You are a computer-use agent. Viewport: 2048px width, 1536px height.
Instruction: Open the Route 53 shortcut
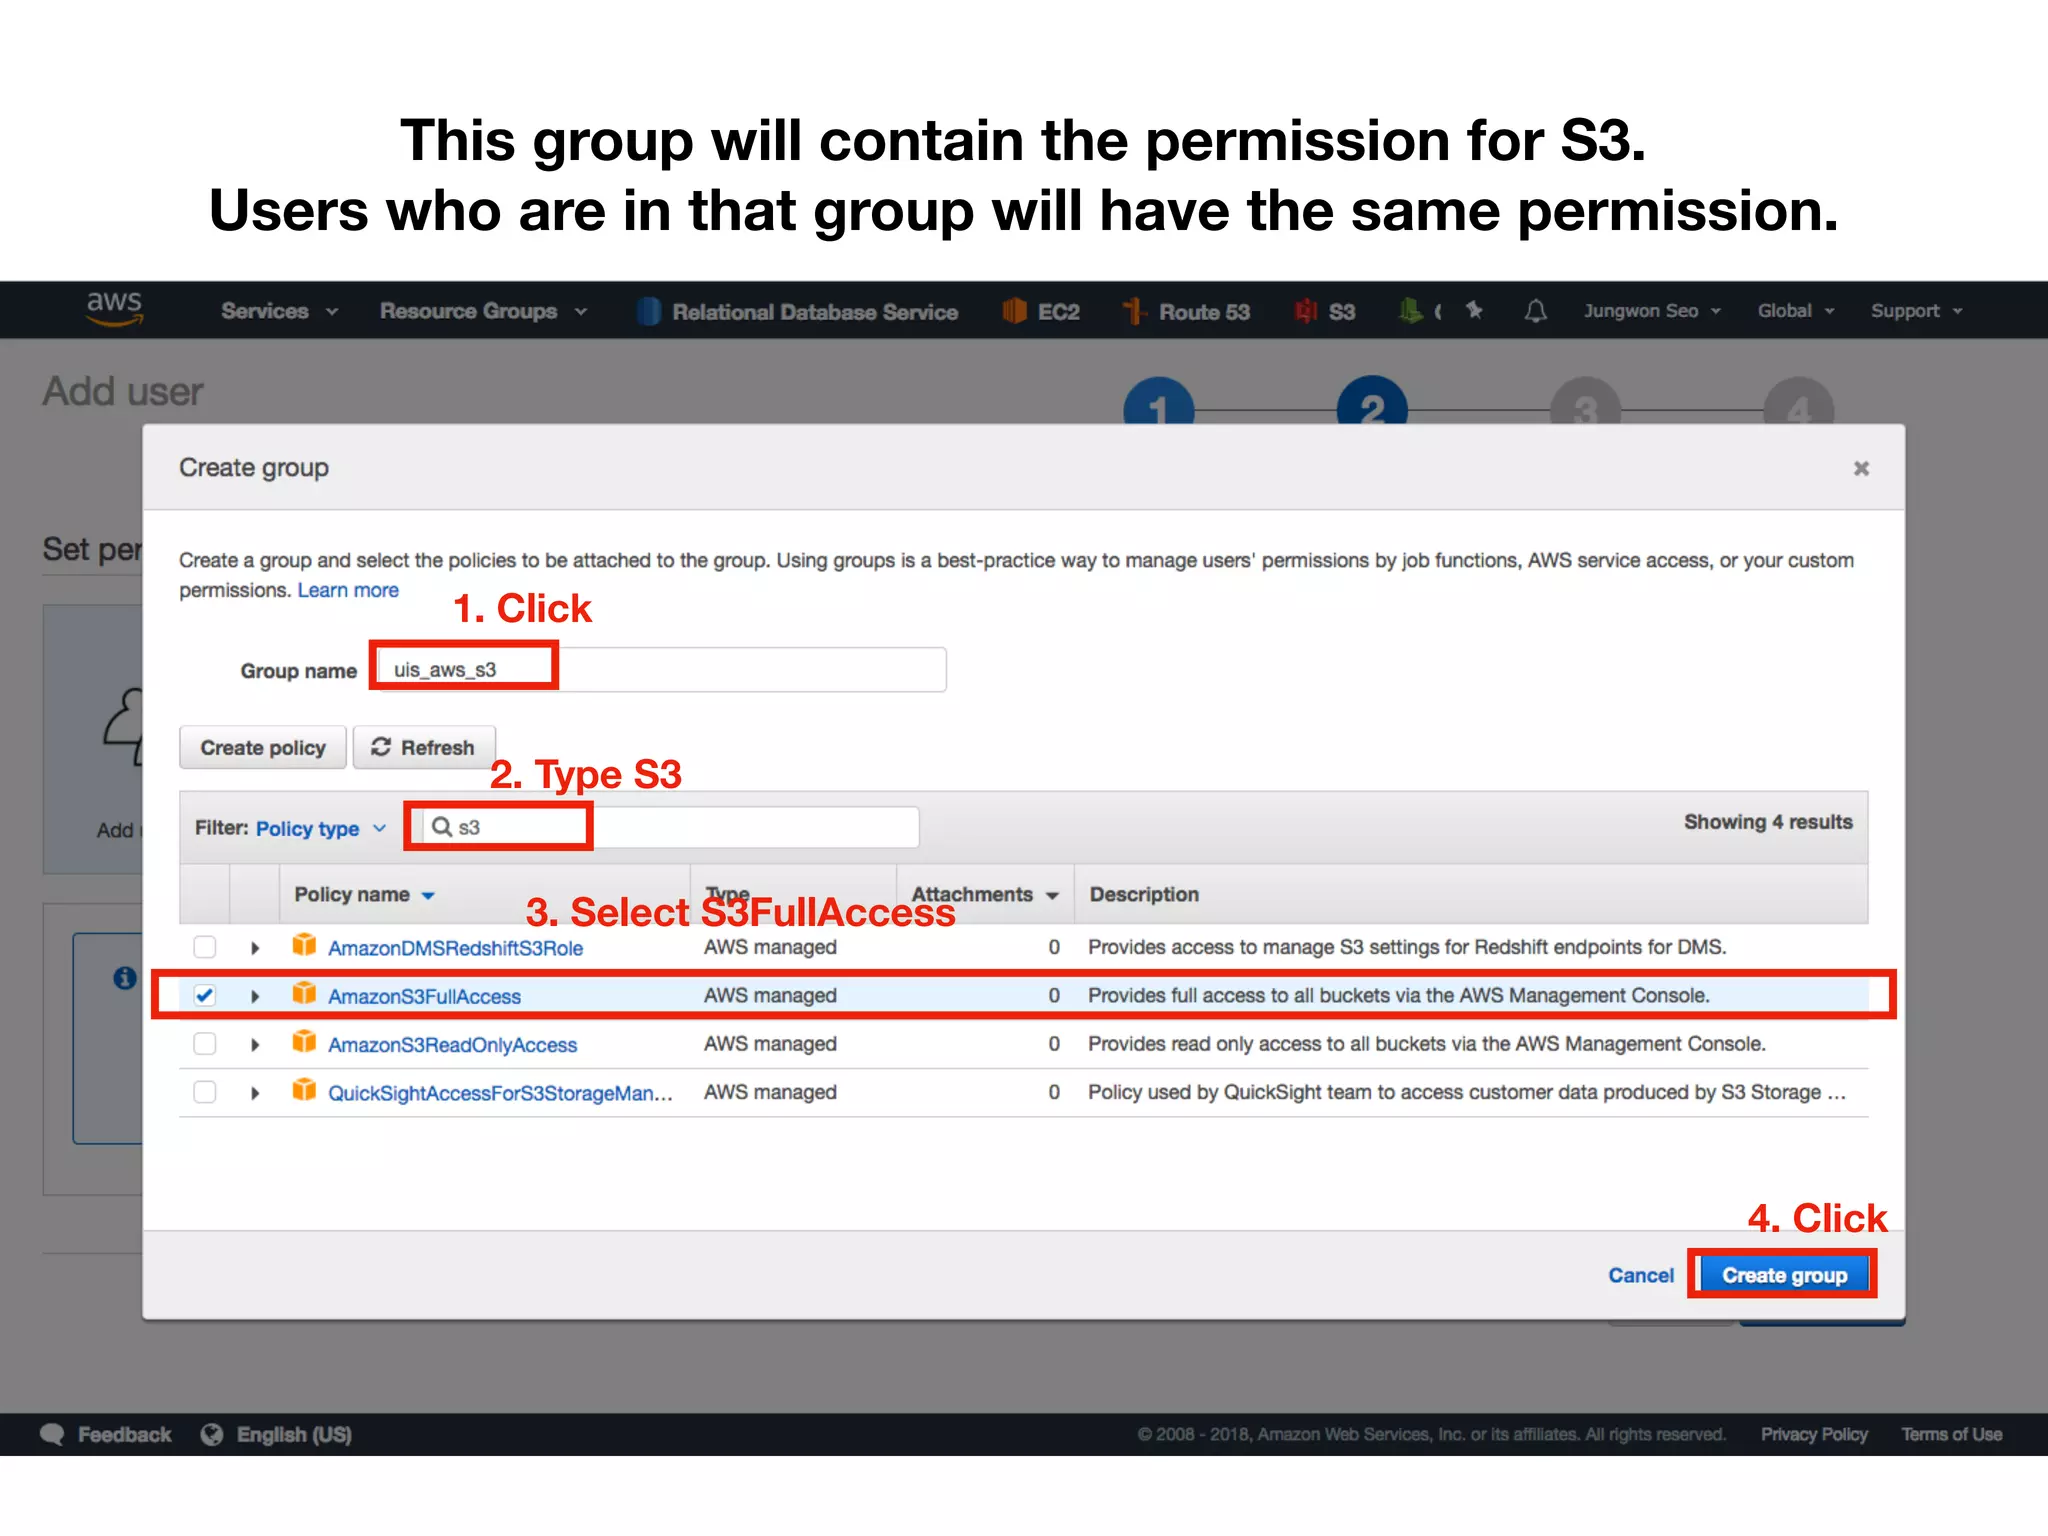pos(1186,312)
